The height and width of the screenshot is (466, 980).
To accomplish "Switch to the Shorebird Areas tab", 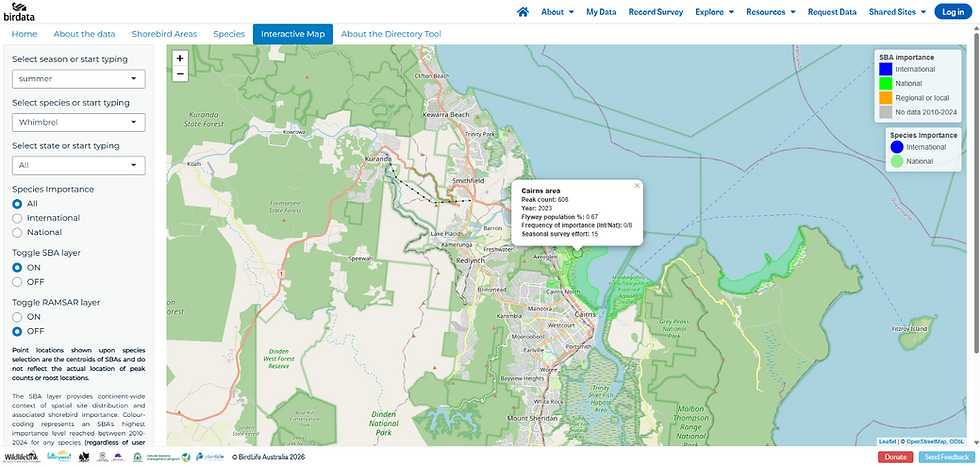I will (x=164, y=34).
